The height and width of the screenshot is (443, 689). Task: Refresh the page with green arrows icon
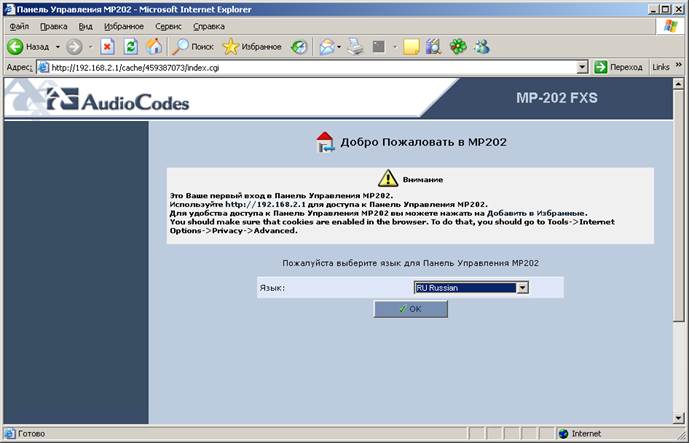click(131, 47)
